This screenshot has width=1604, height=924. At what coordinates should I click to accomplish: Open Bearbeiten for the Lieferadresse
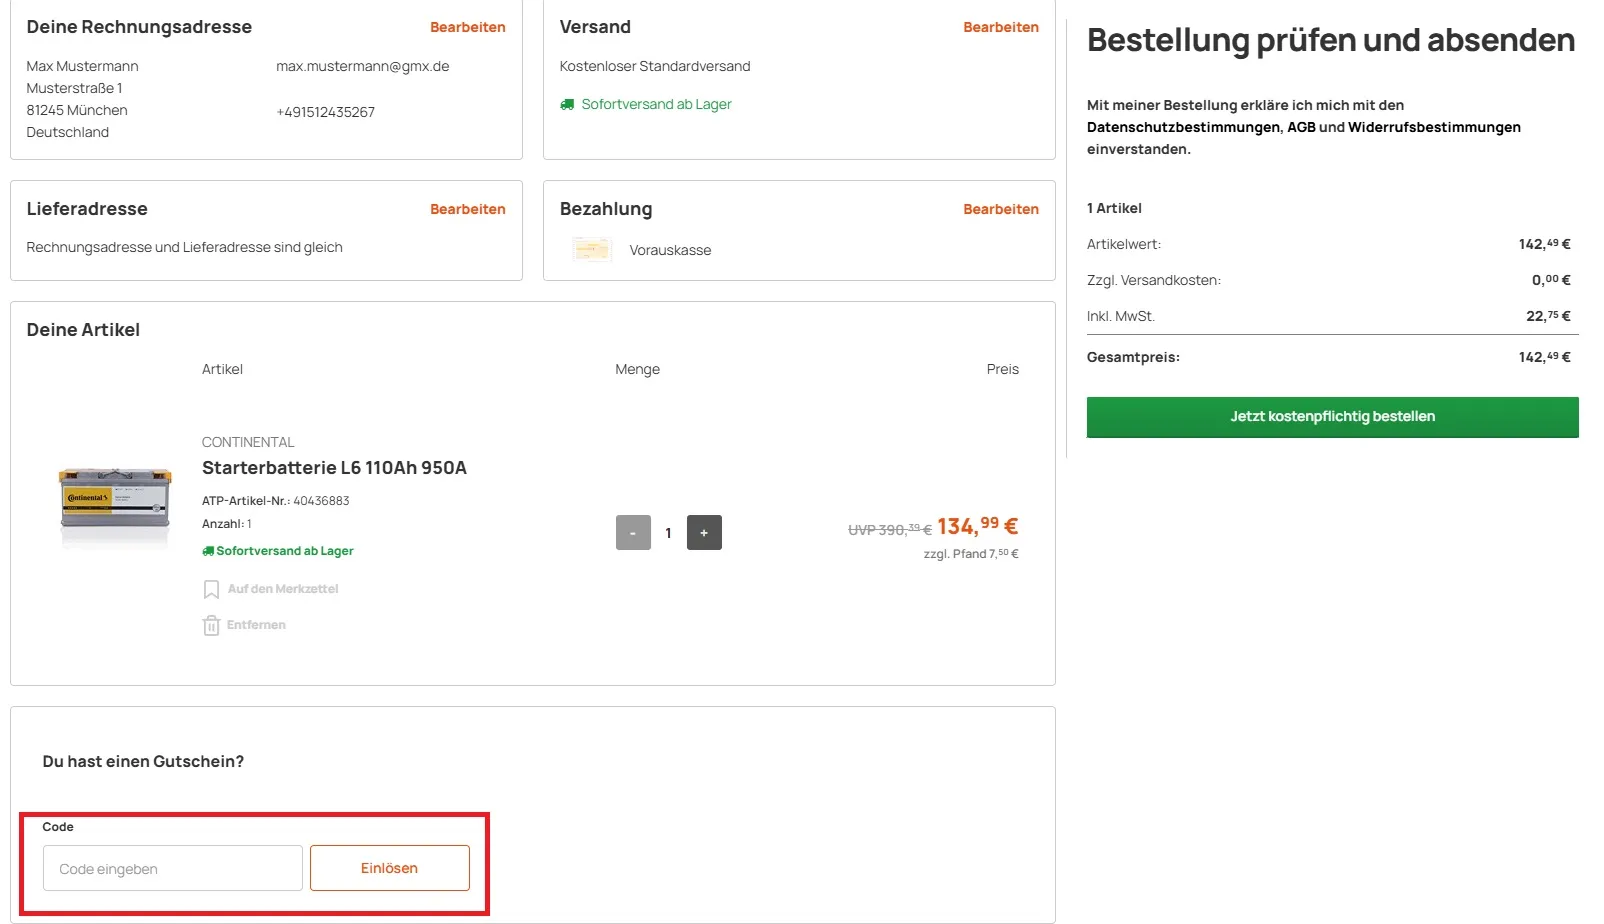click(x=468, y=209)
